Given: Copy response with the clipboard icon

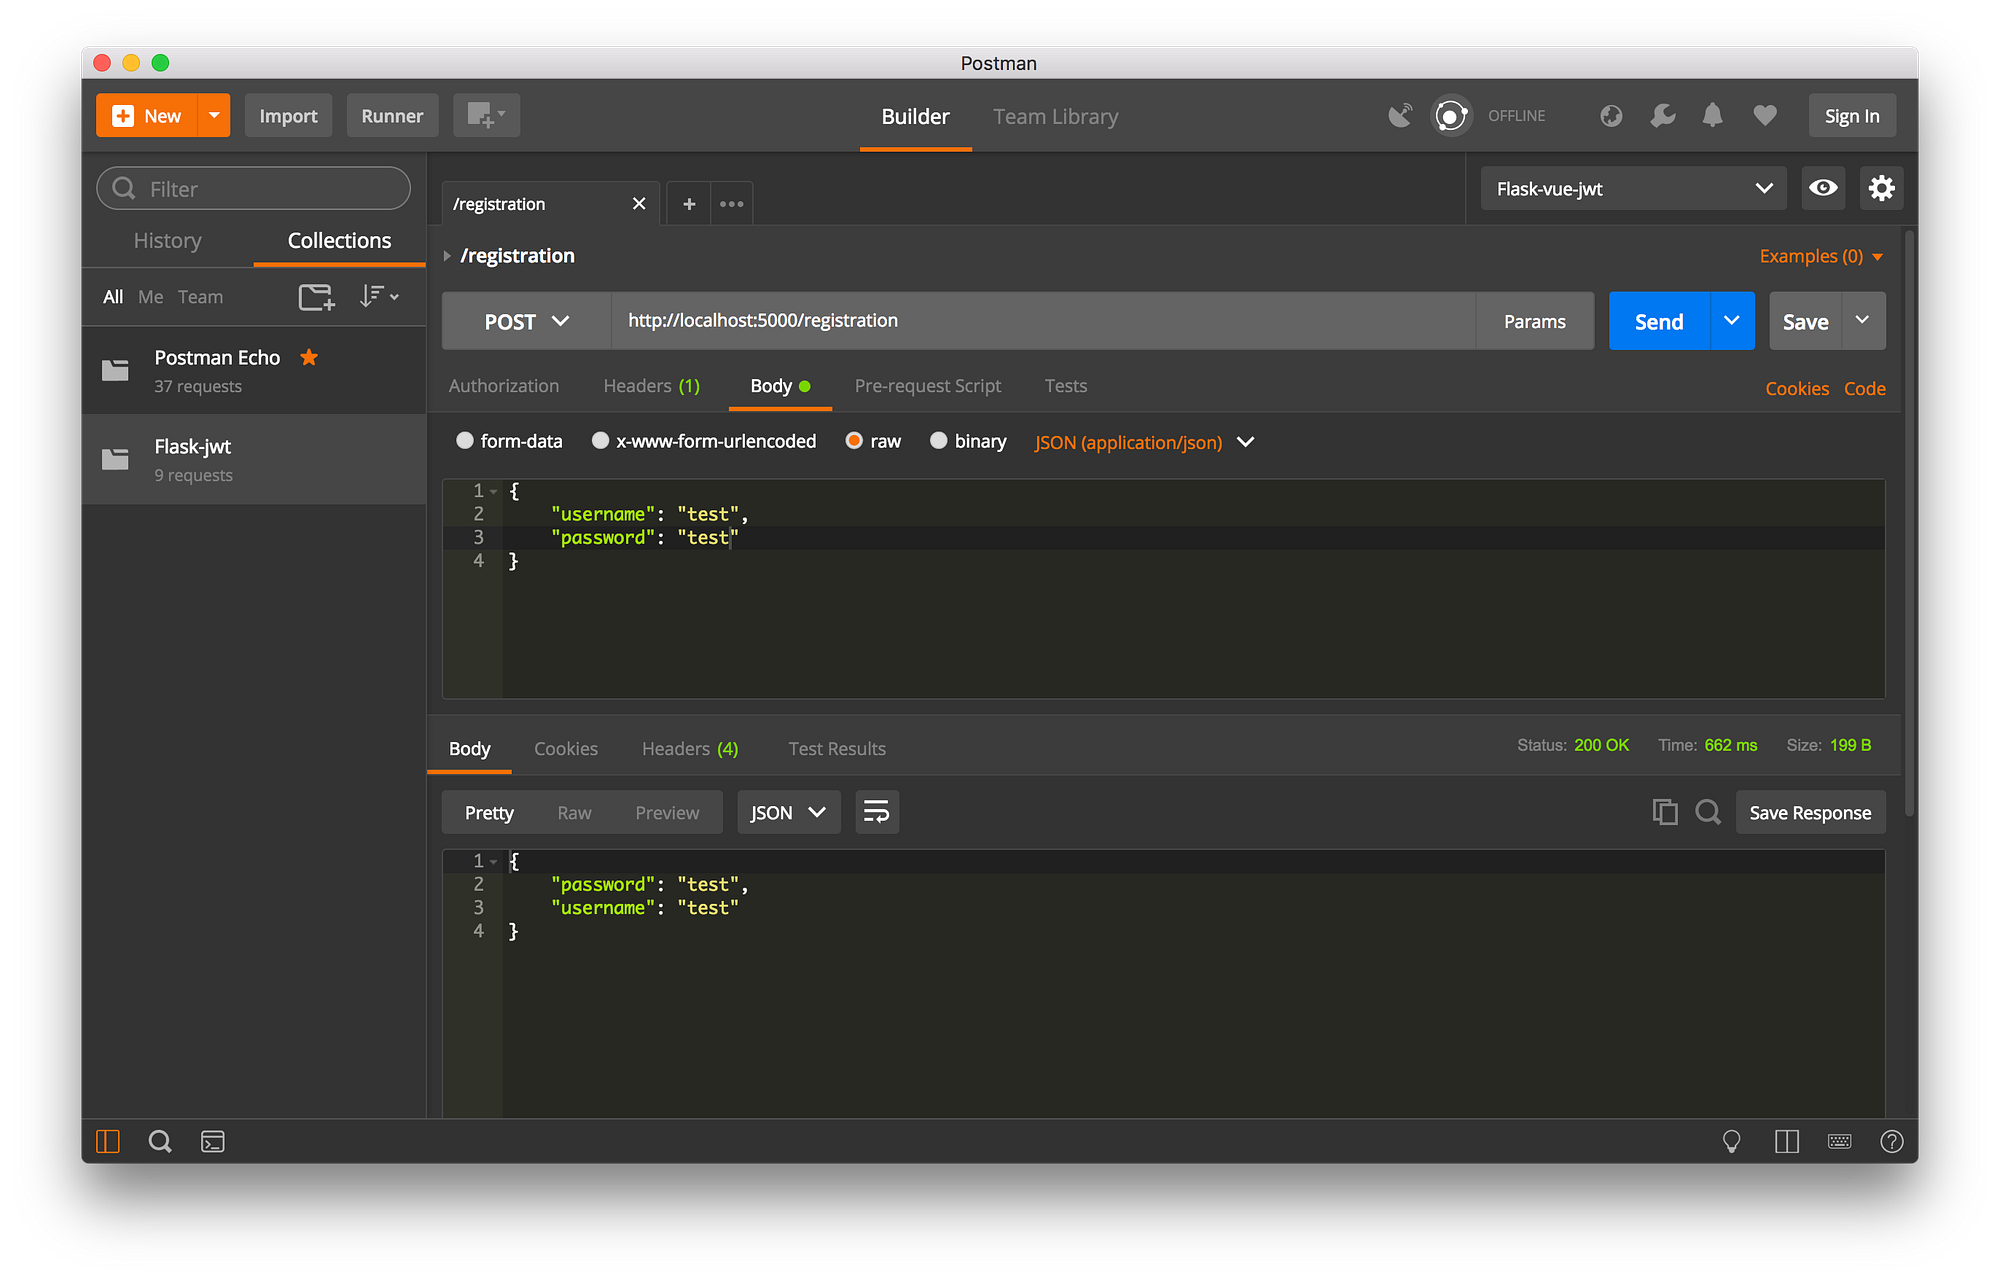Looking at the screenshot, I should [x=1665, y=812].
